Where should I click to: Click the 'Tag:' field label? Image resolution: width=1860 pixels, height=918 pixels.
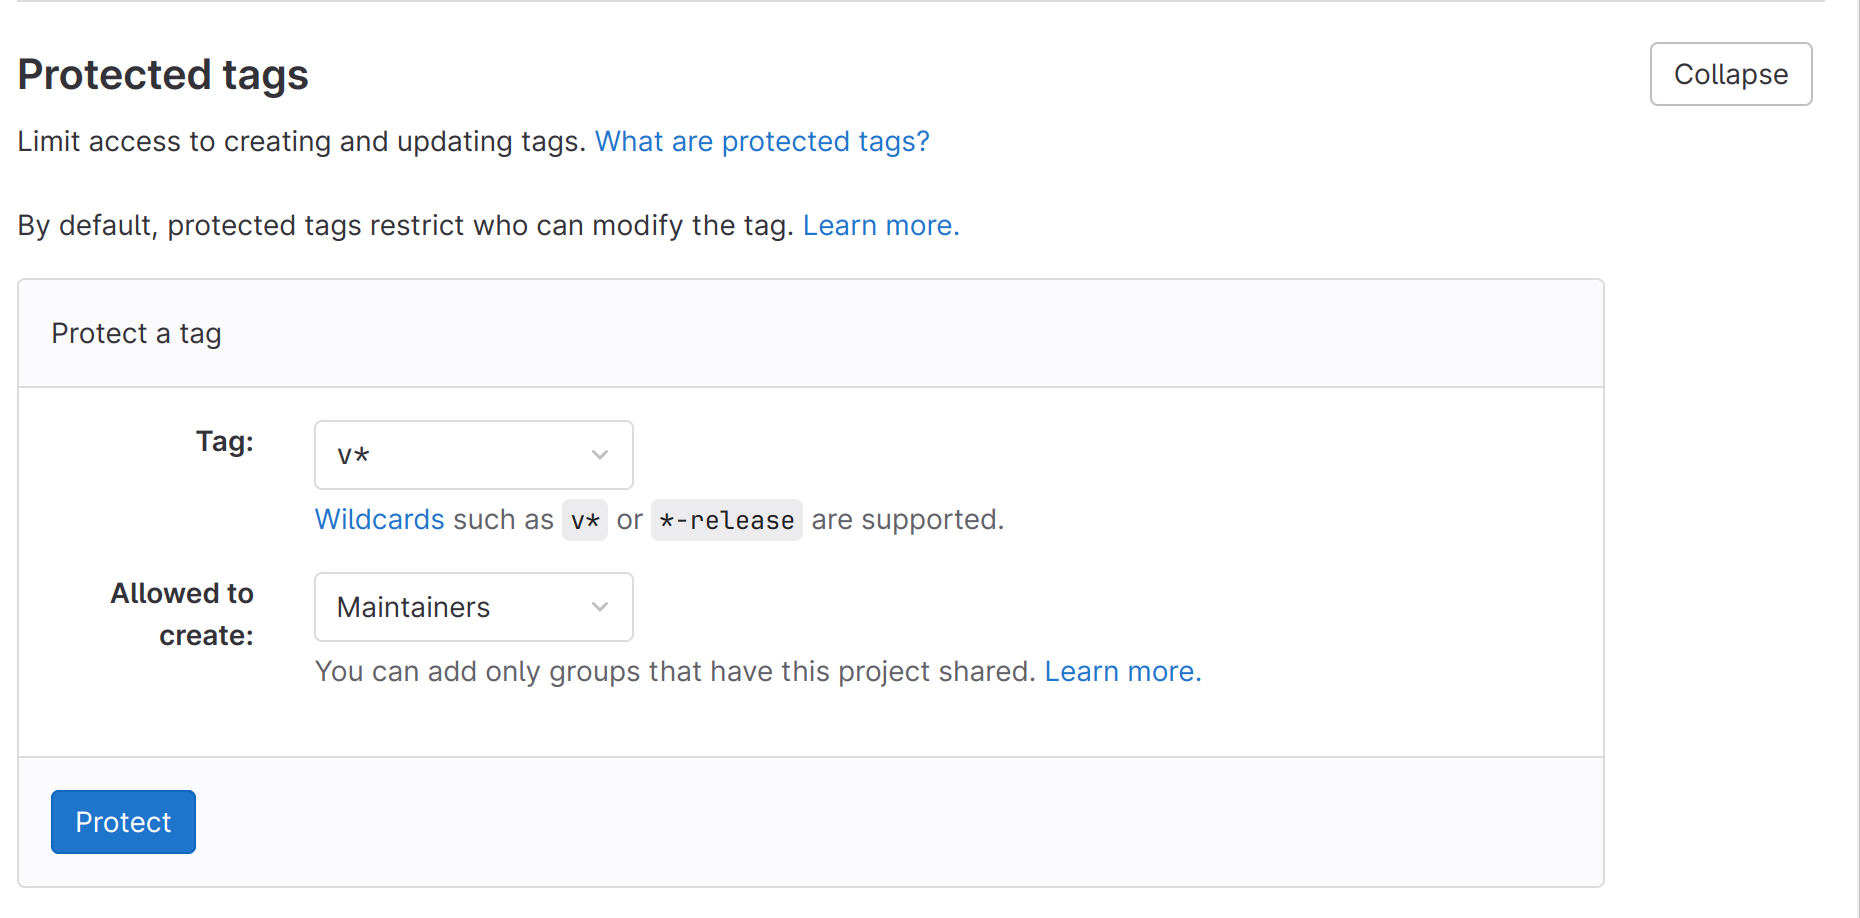pos(225,442)
